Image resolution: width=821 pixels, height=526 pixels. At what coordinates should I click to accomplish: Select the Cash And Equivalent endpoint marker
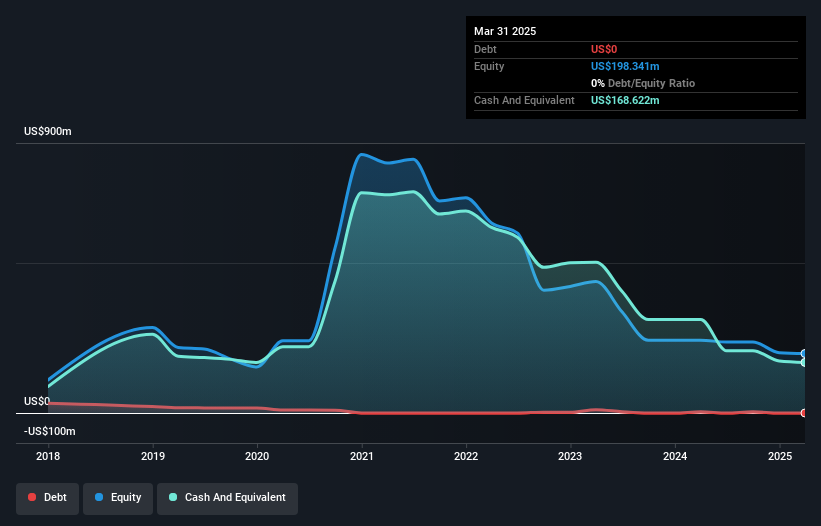pos(804,362)
